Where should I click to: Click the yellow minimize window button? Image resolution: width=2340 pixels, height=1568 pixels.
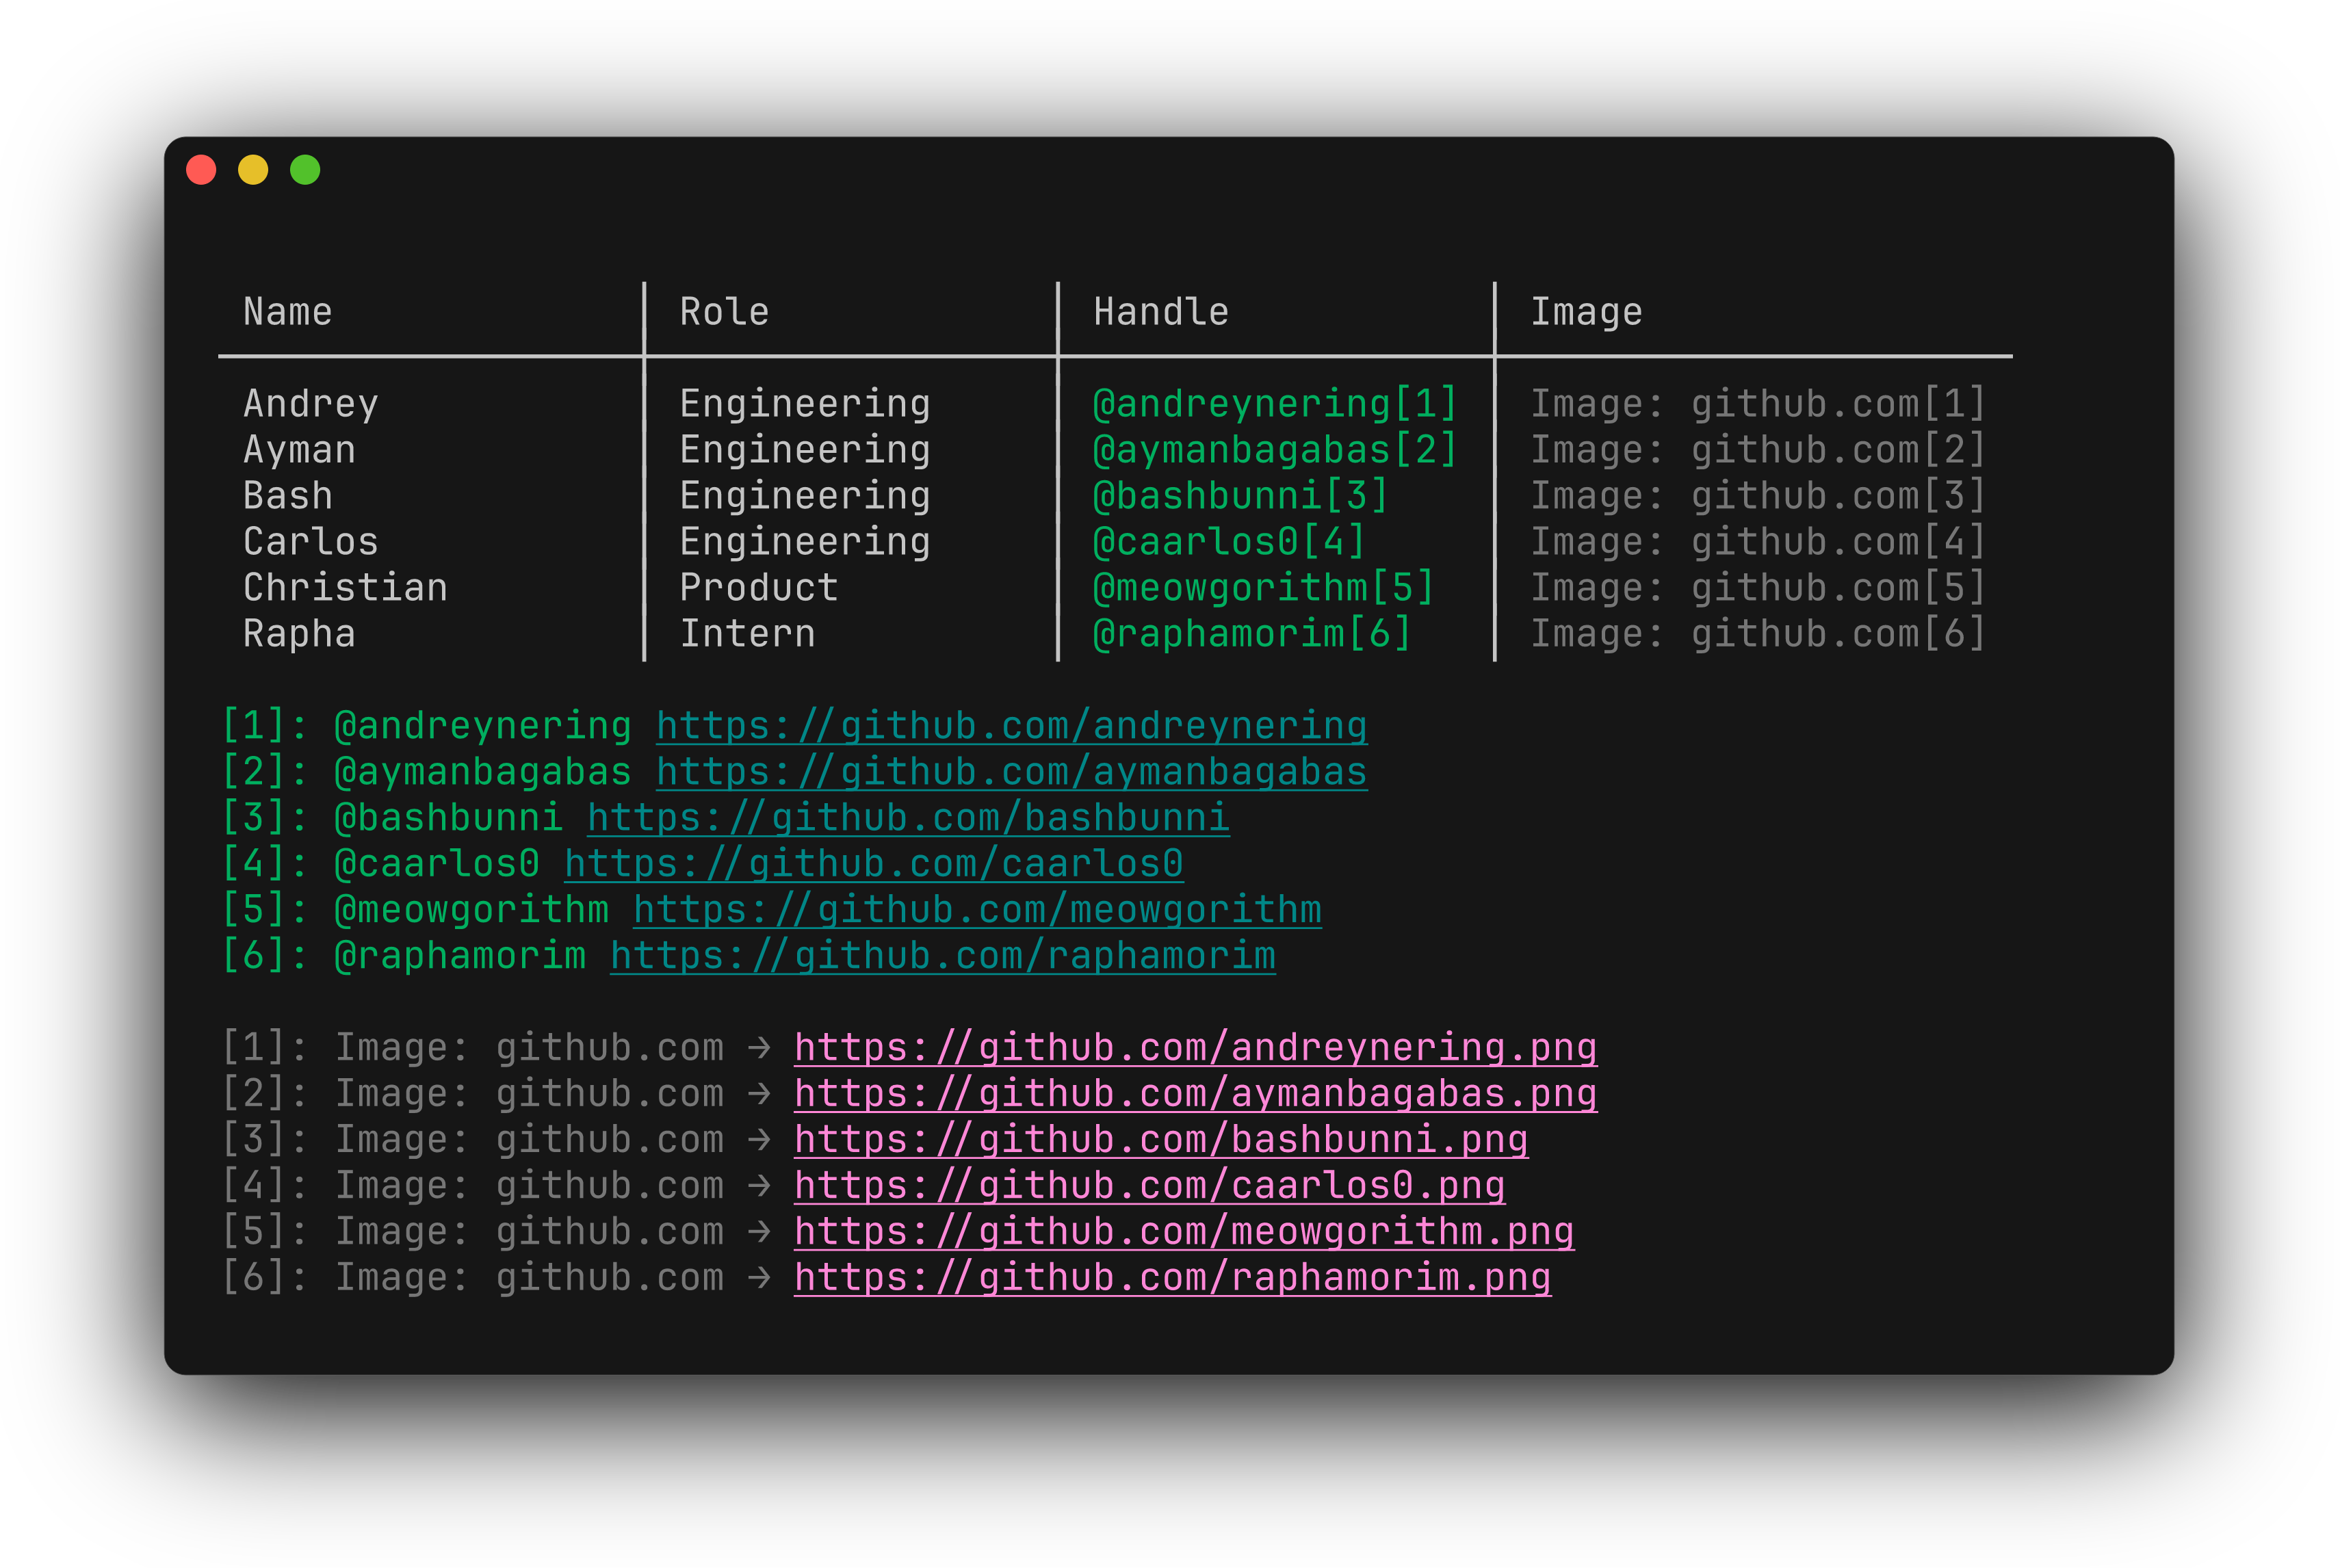click(253, 170)
